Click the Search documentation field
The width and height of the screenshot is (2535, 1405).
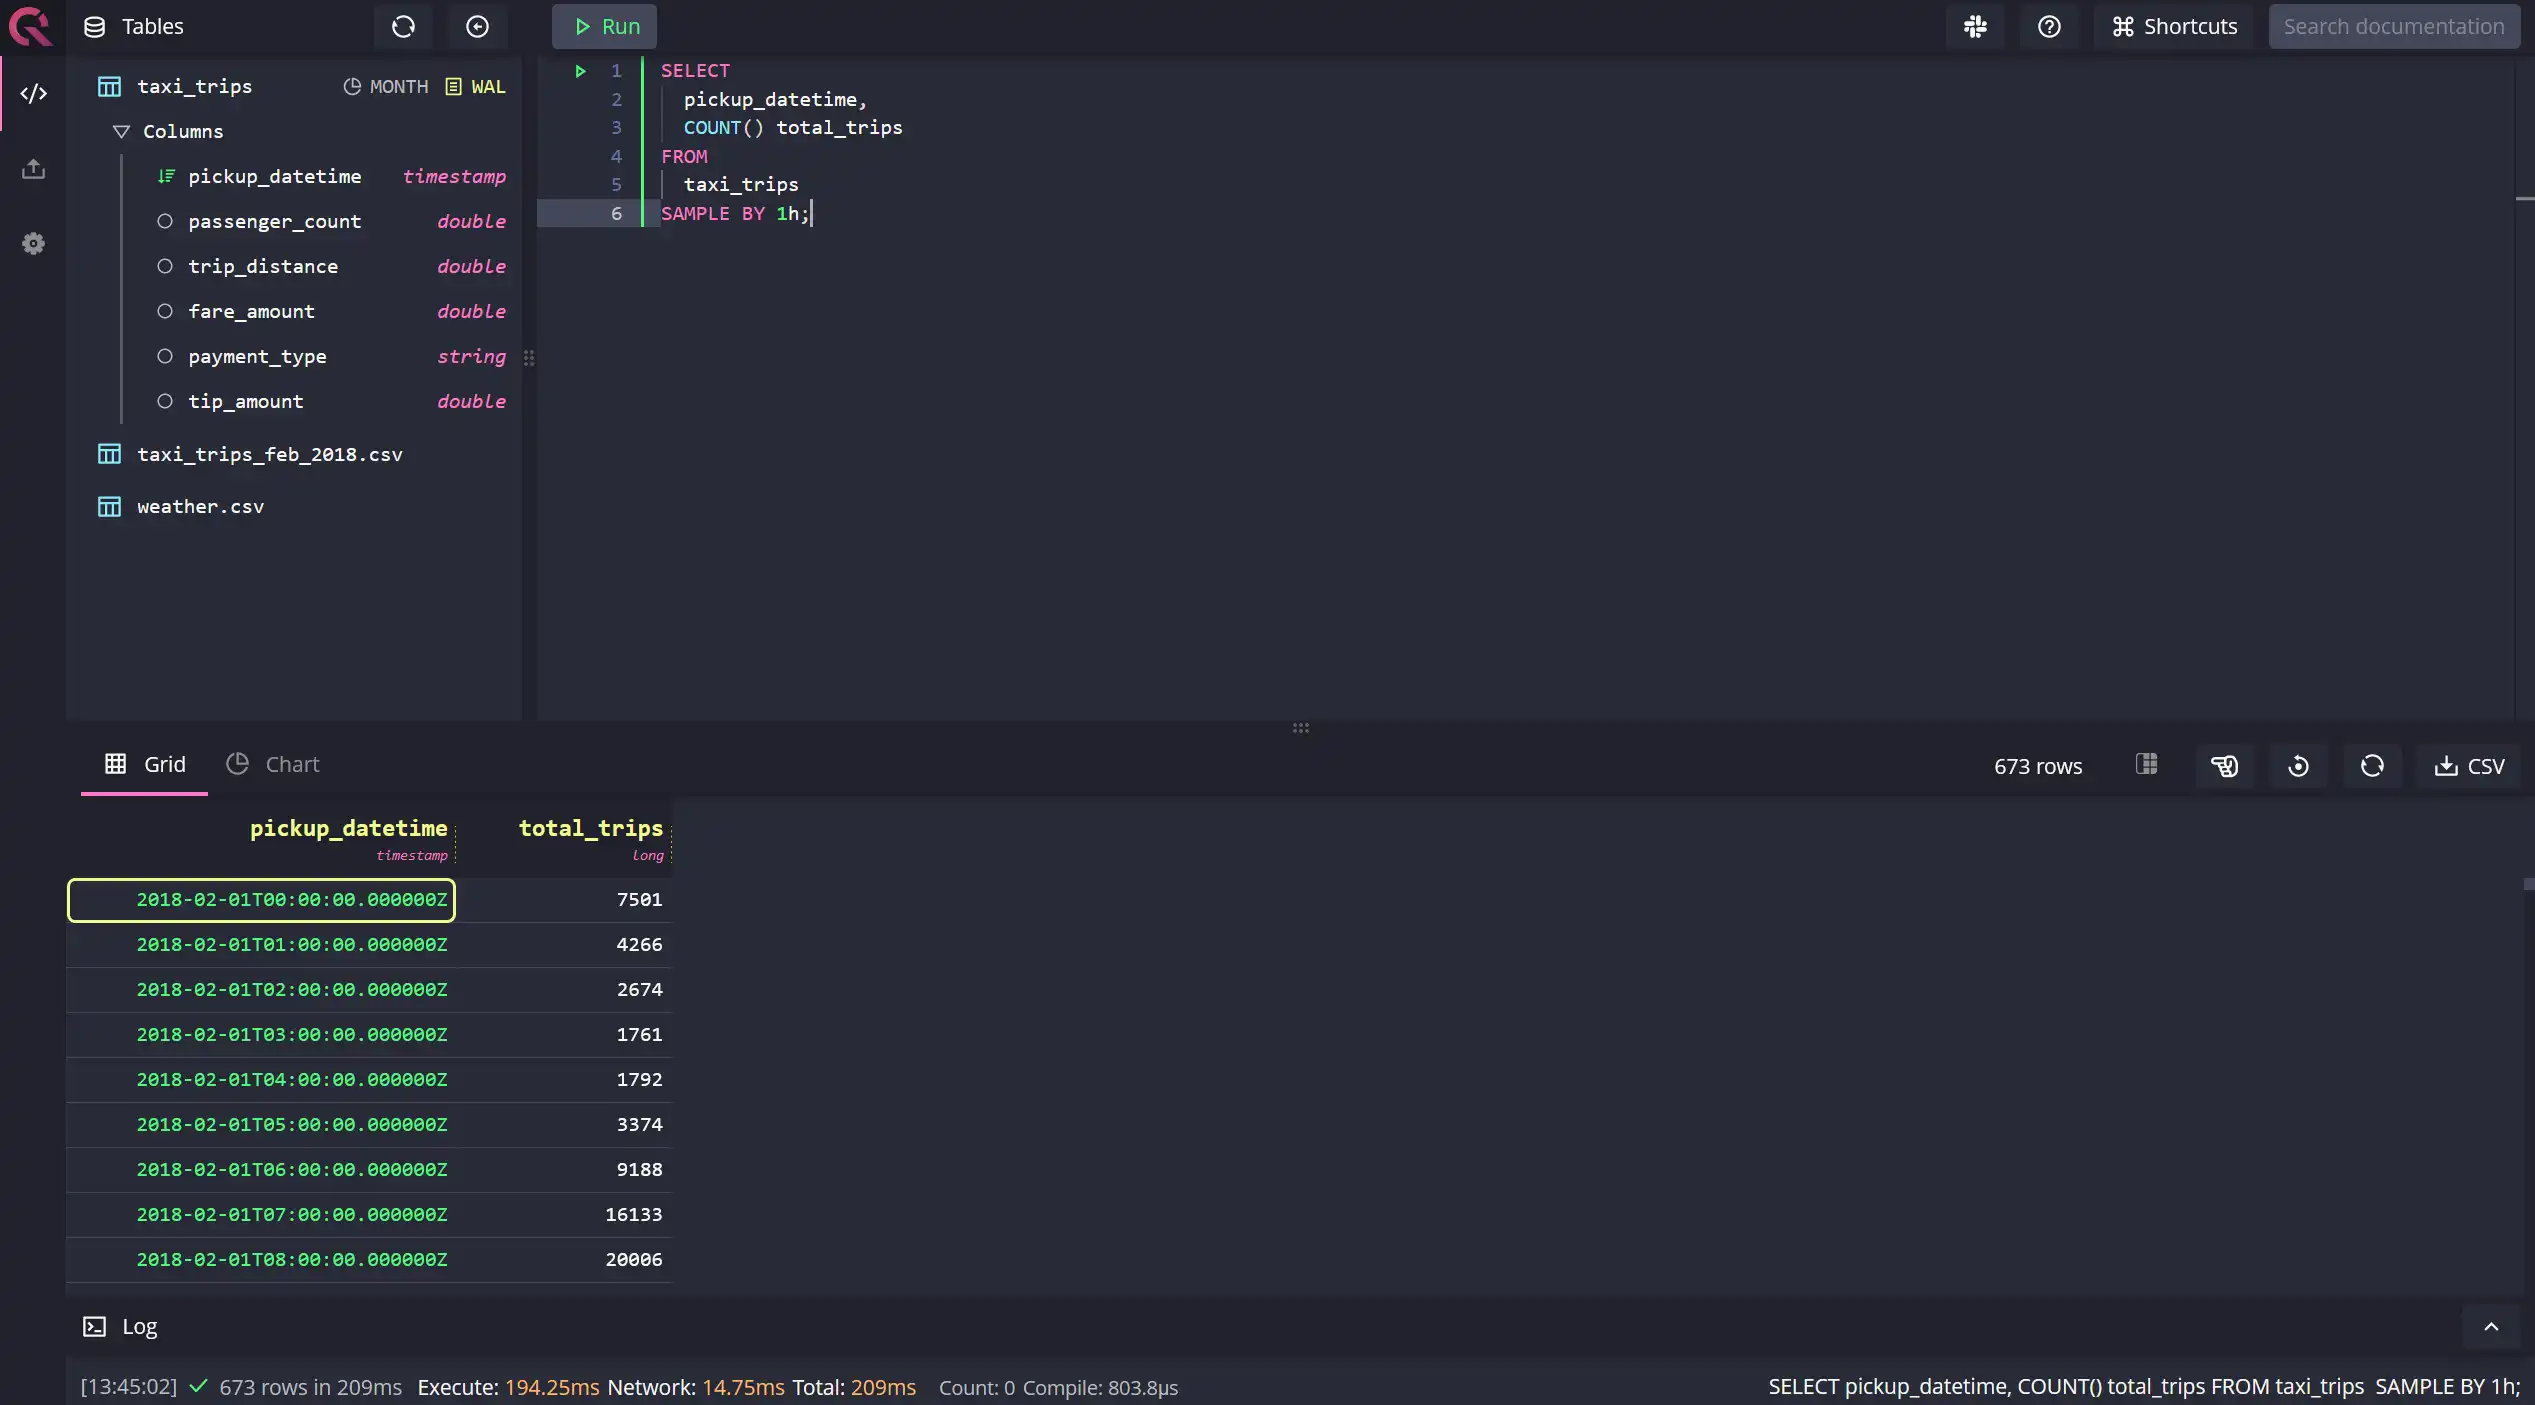(x=2393, y=27)
